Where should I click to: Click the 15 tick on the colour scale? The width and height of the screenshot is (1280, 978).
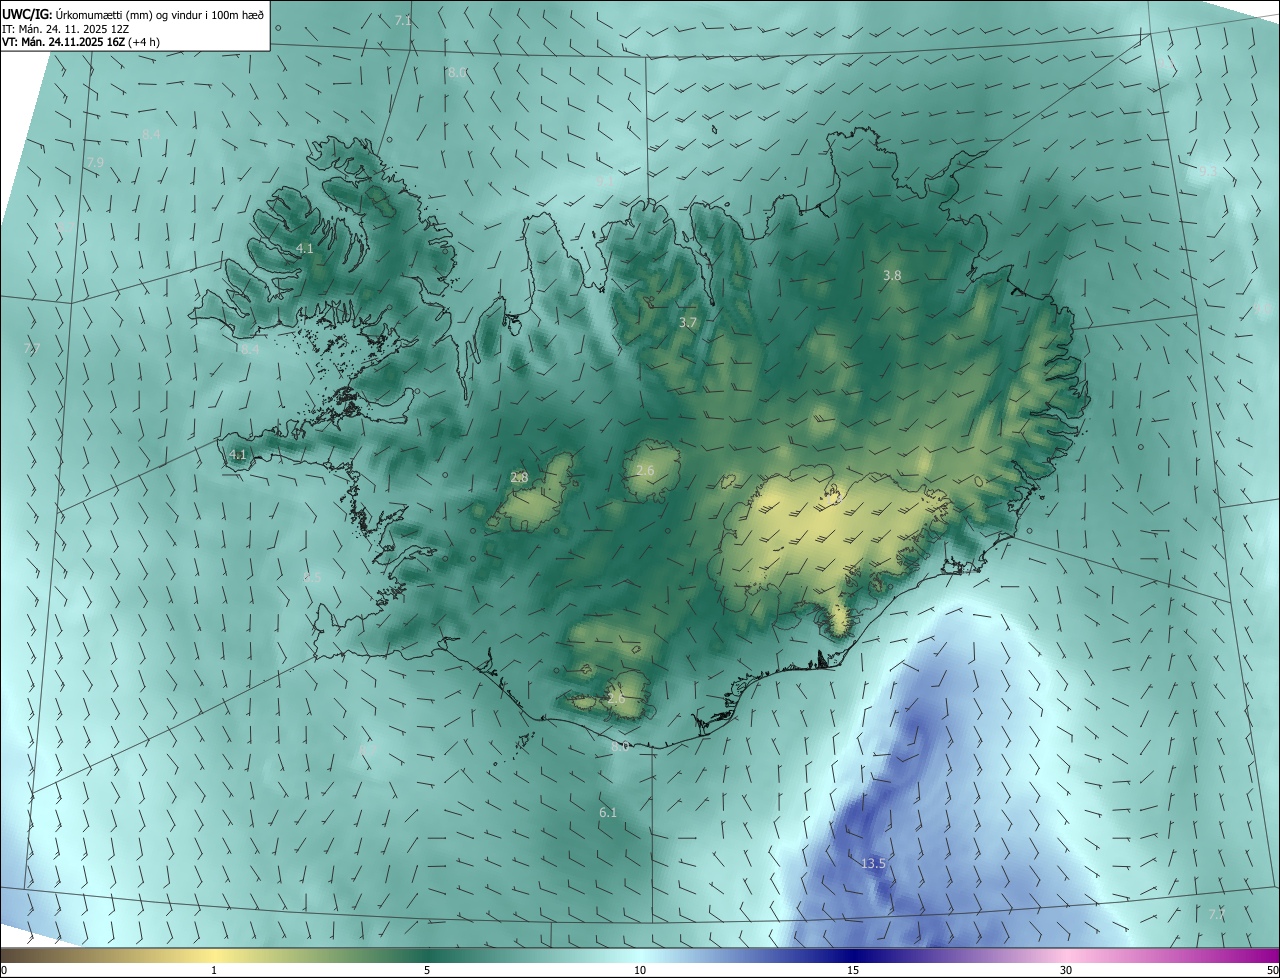pos(853,970)
